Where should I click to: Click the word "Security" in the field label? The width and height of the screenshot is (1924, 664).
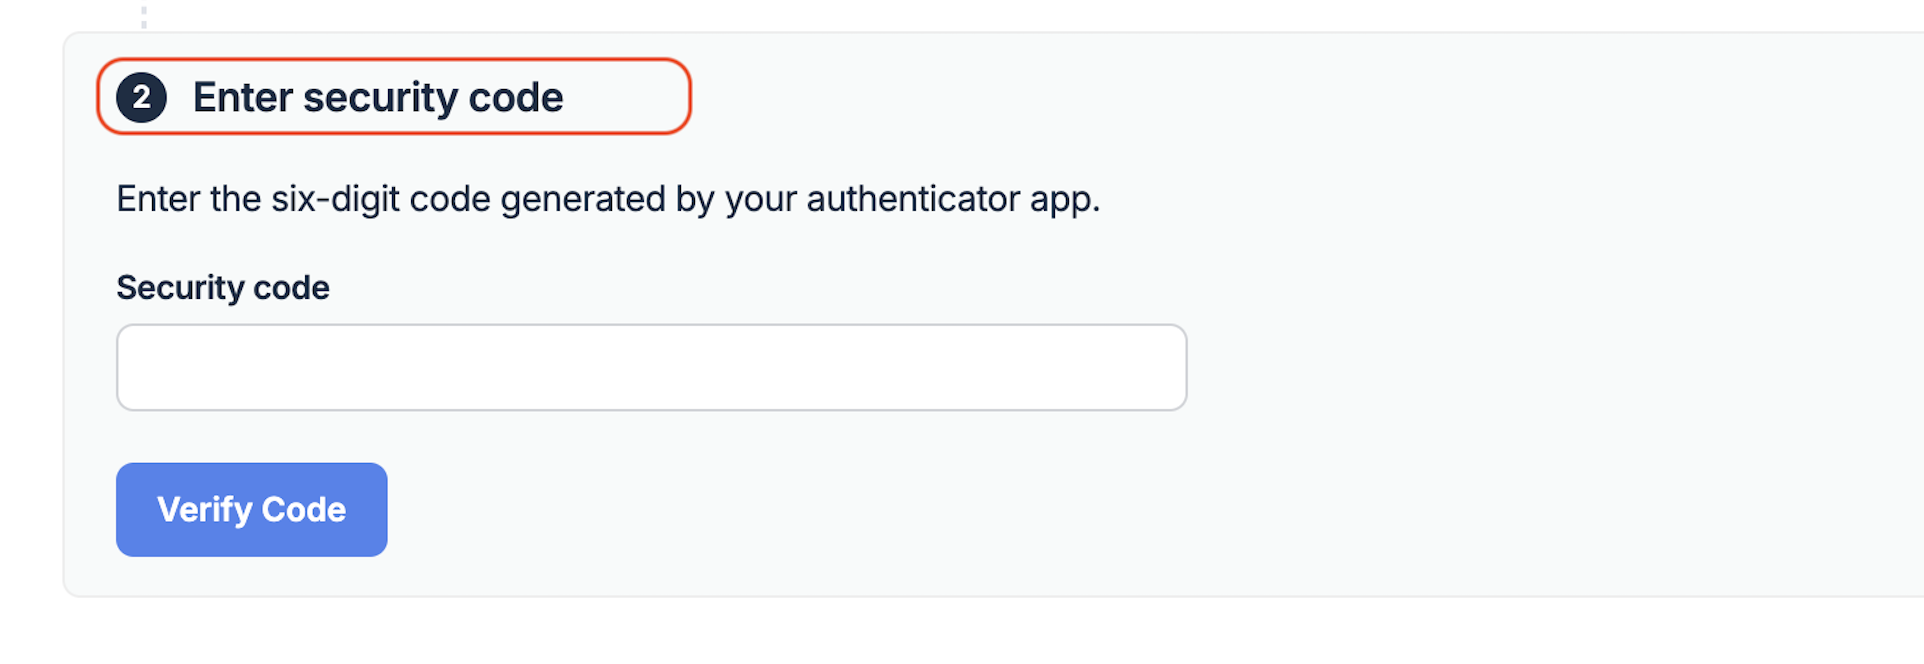180,288
